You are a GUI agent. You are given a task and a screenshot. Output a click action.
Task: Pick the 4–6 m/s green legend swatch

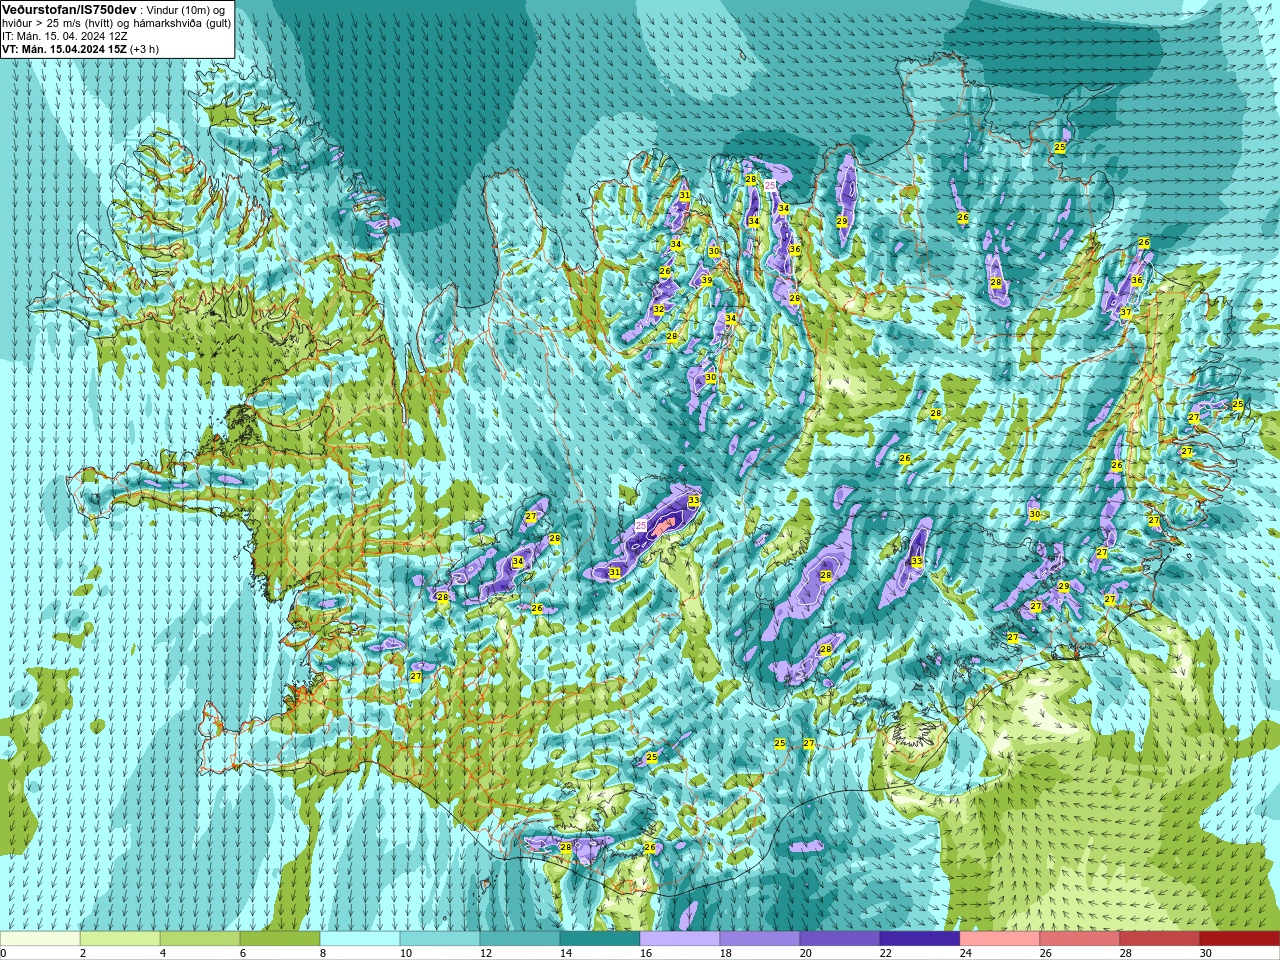200,939
